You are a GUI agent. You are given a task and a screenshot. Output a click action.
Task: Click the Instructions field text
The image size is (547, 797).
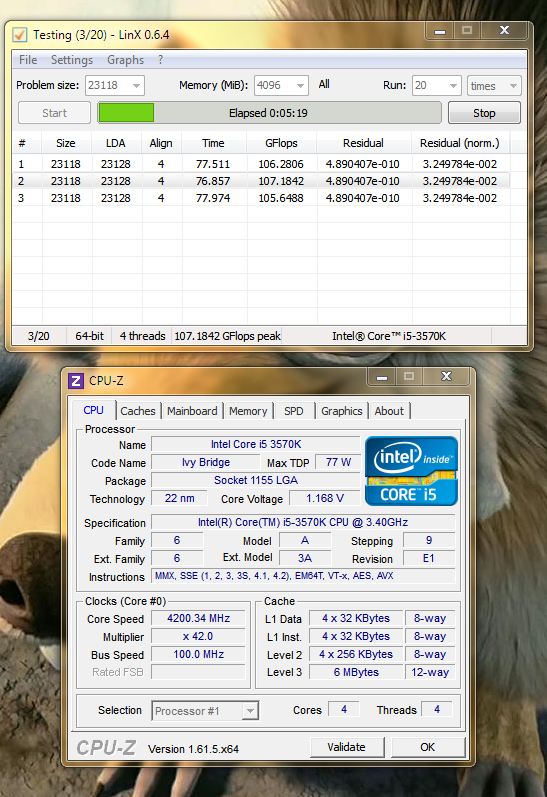click(303, 576)
